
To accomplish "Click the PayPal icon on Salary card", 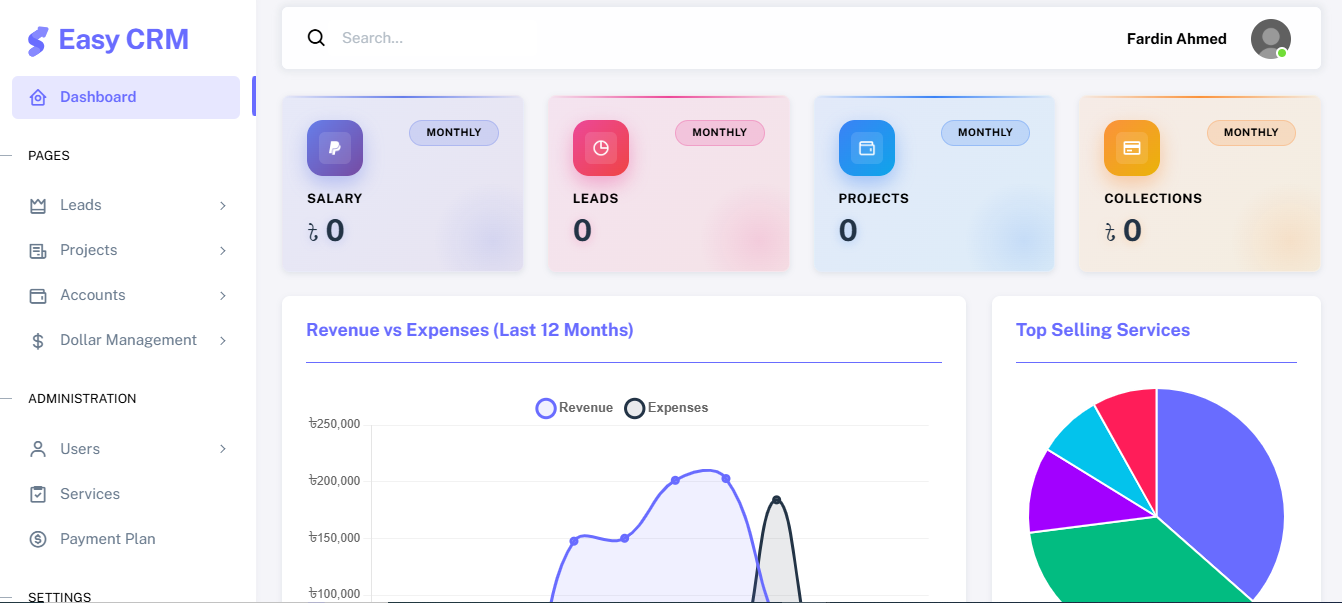I will pos(334,147).
